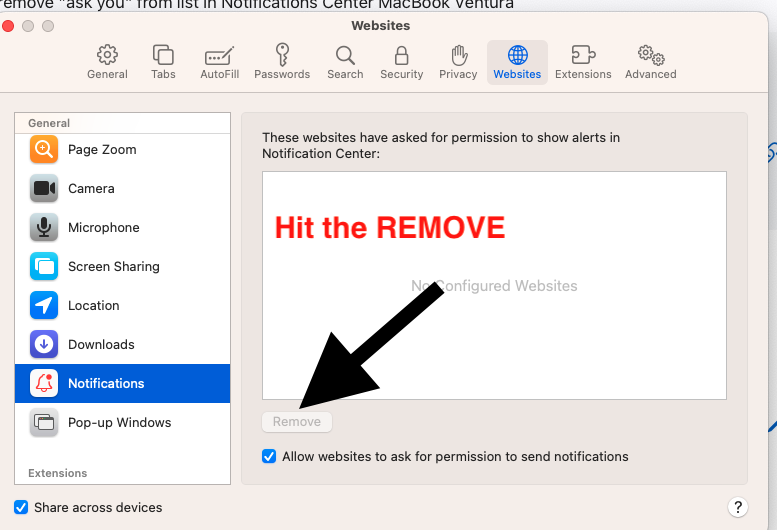Screen dimensions: 777x530
Task: Click the Extensions section header in sidebar
Action: point(57,473)
